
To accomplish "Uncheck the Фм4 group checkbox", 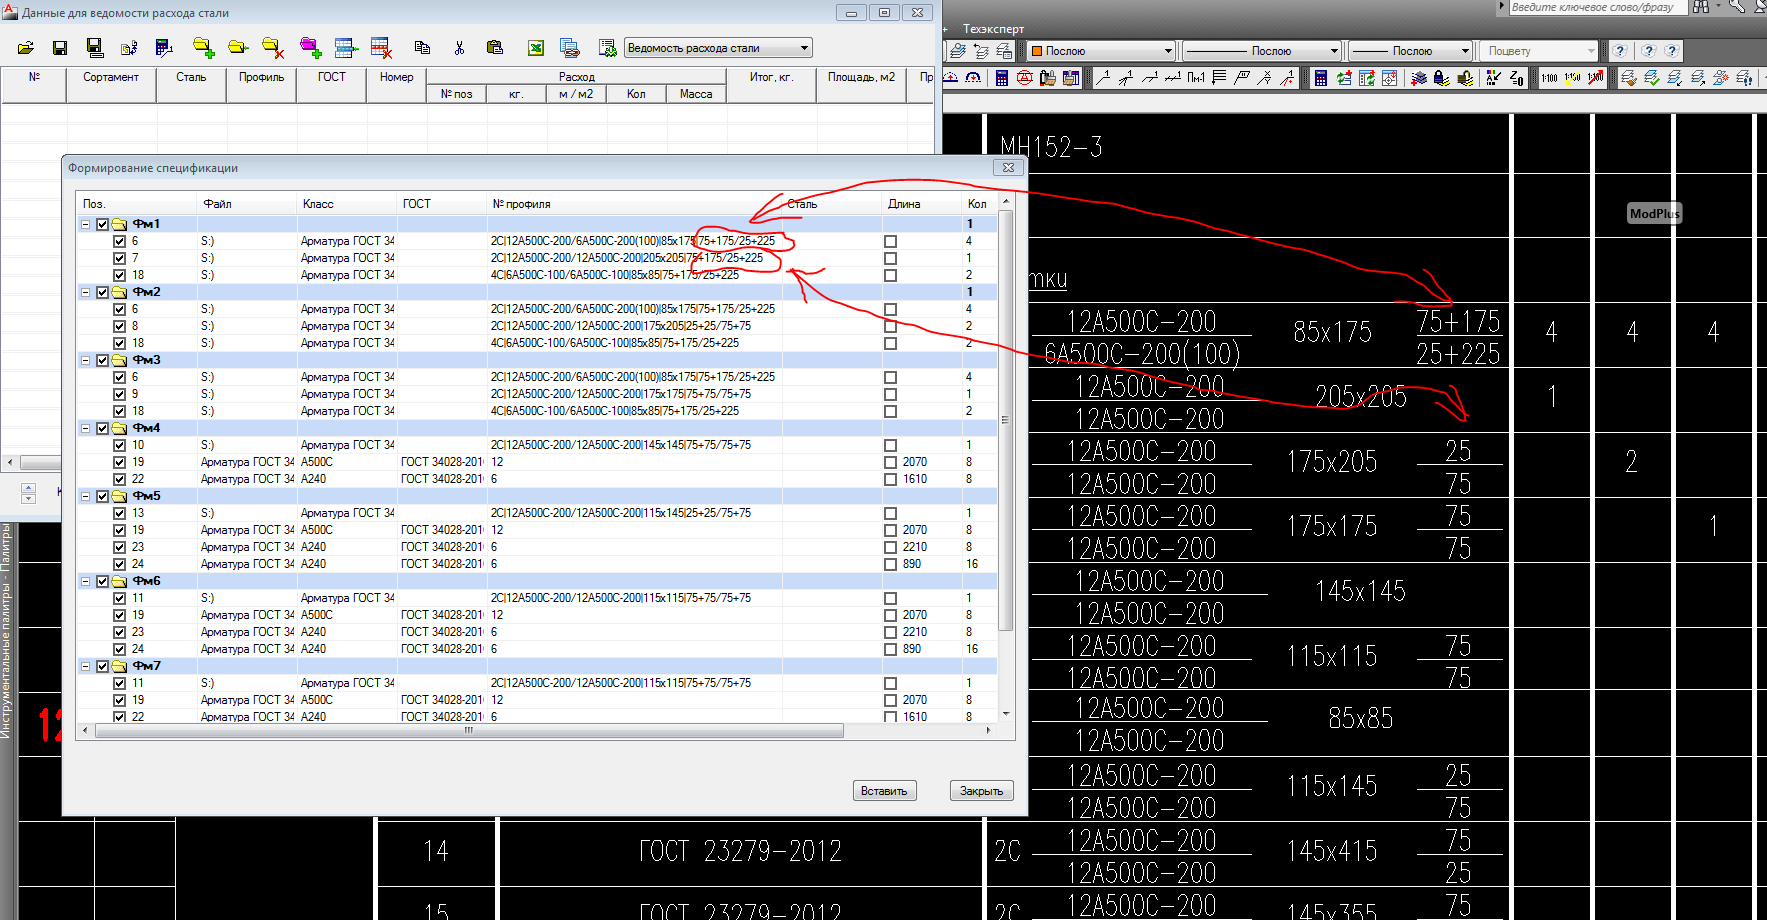I will point(102,428).
